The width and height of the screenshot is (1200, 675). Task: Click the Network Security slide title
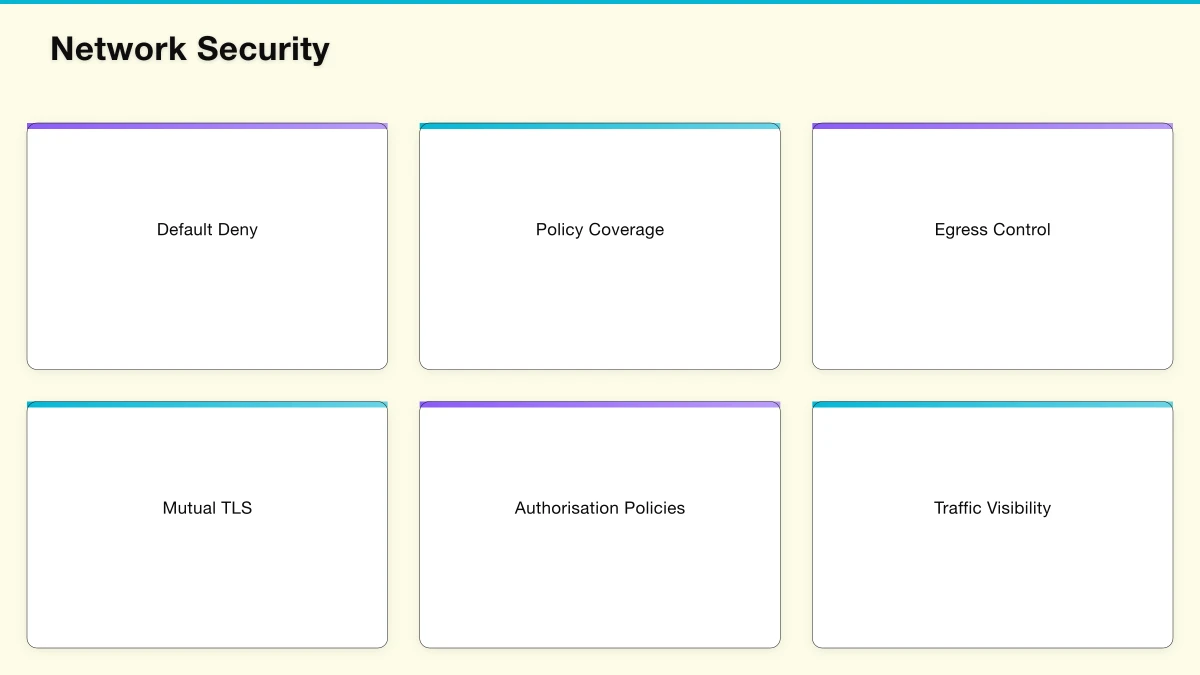tap(190, 49)
